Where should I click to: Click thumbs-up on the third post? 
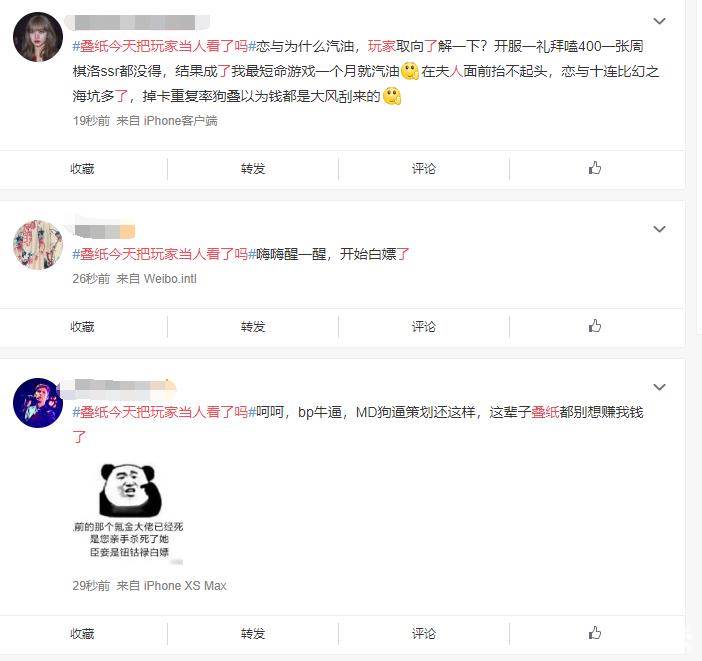pos(595,633)
